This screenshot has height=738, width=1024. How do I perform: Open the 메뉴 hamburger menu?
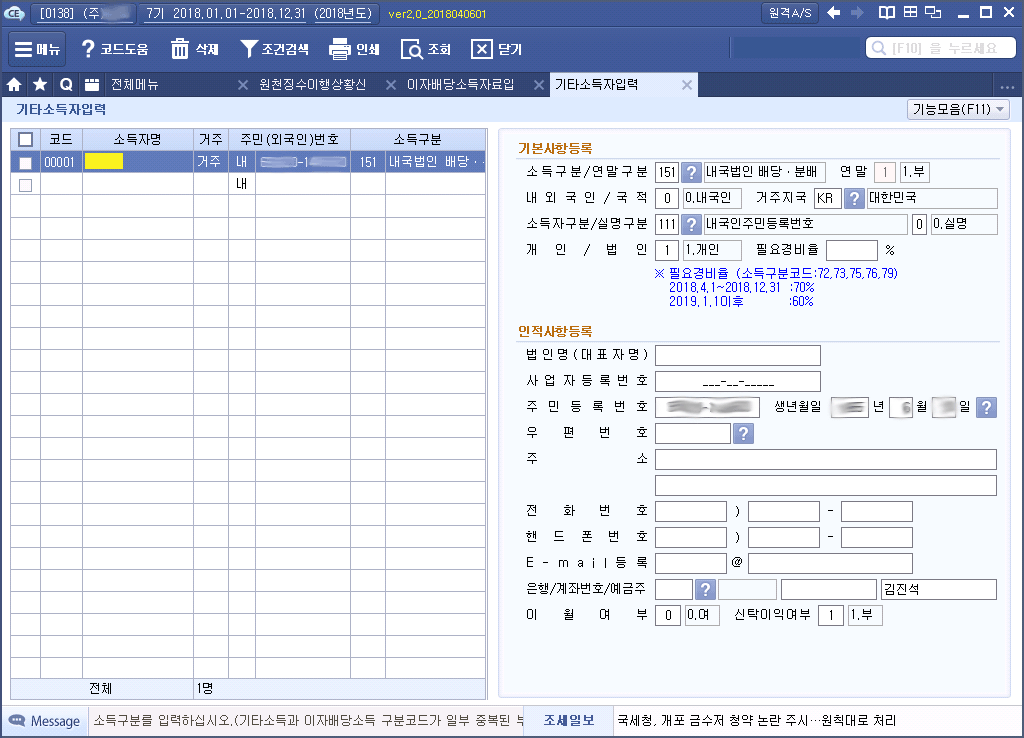tap(37, 49)
